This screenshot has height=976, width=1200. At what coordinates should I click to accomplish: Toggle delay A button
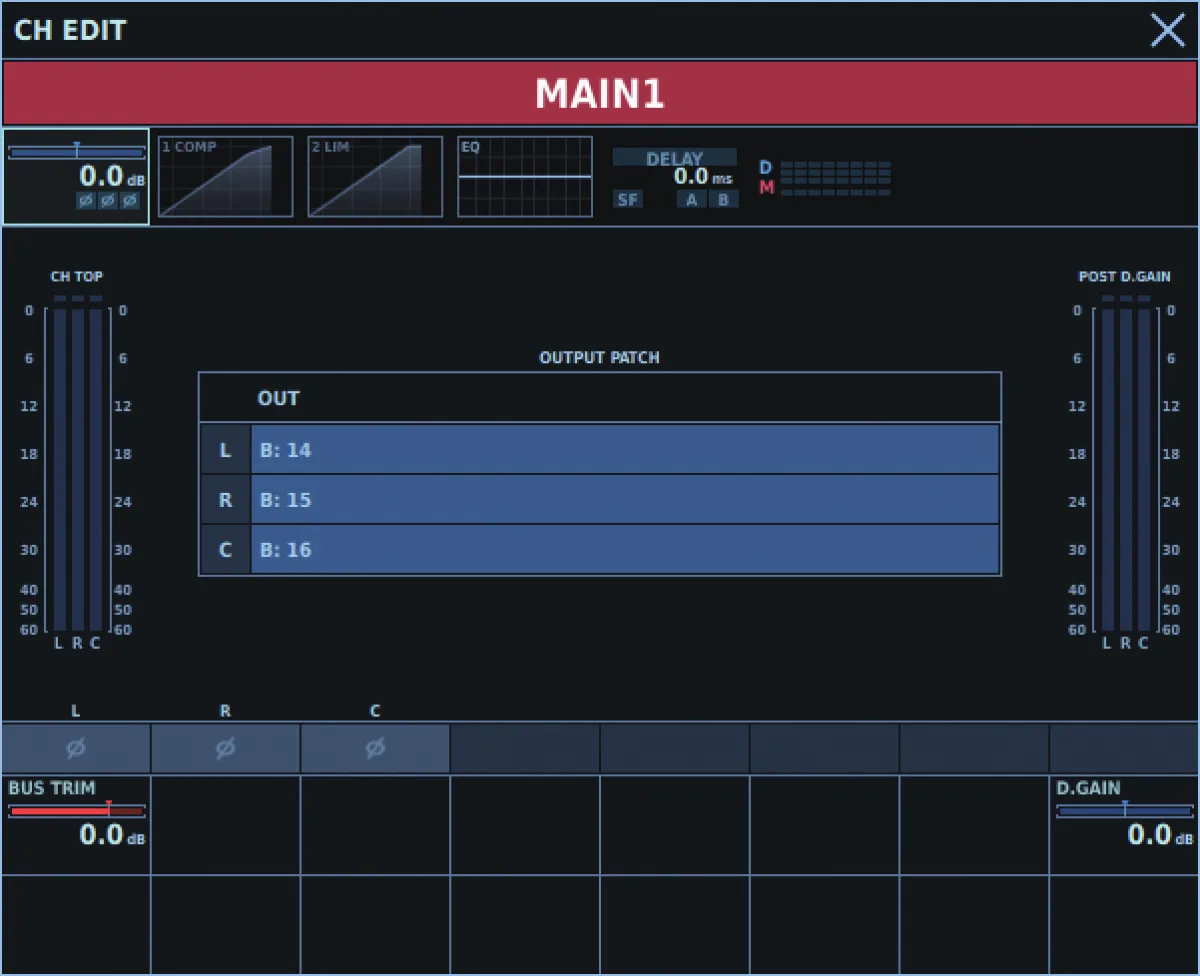[692, 199]
